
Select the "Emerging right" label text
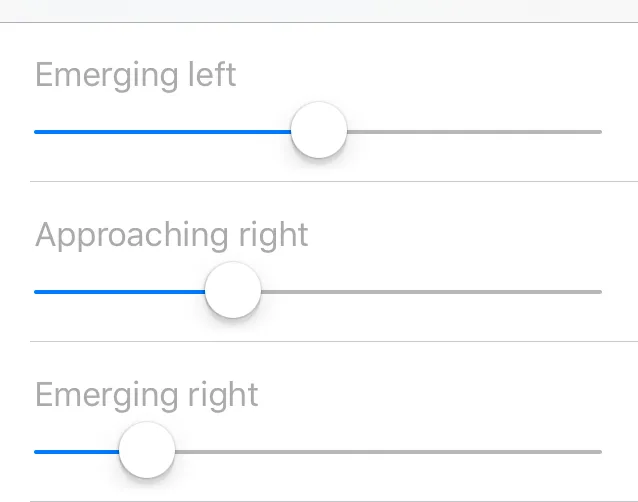click(147, 395)
